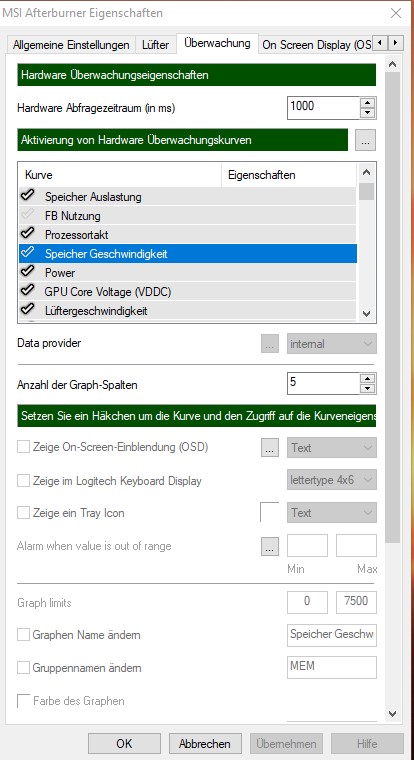This screenshot has height=760, width=414.
Task: Switch to Allgemeine Einstellungen tab
Action: (71, 45)
